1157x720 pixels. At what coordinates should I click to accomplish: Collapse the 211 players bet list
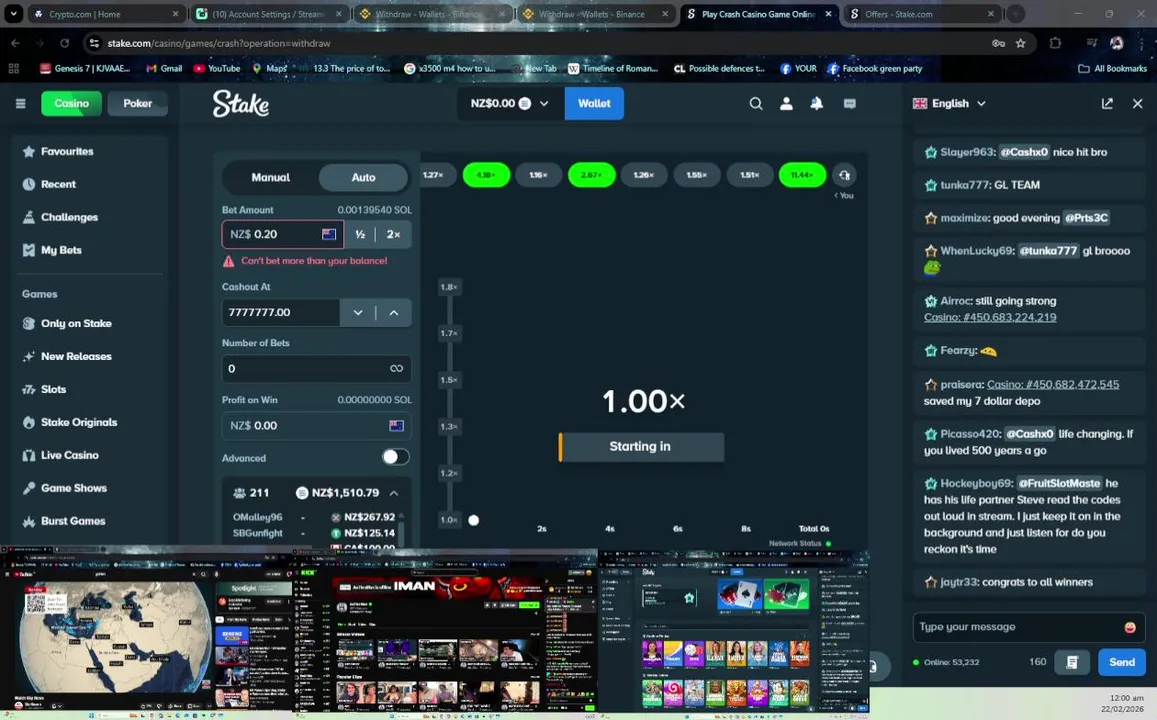pos(394,493)
